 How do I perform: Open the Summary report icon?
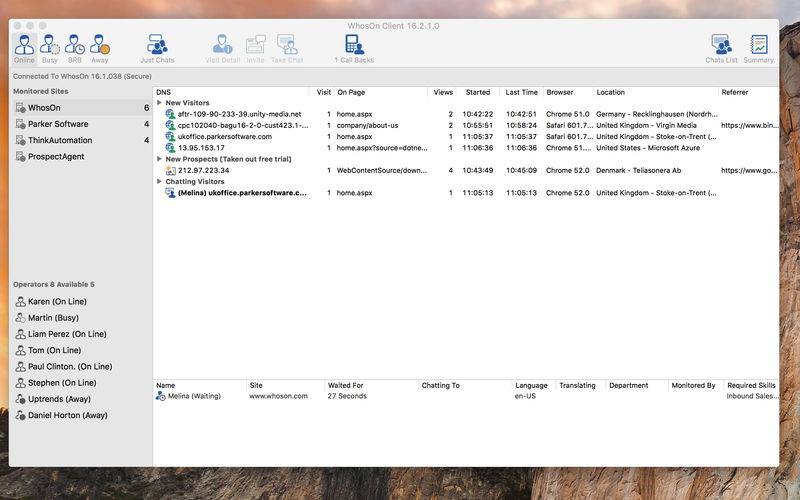pyautogui.click(x=758, y=49)
